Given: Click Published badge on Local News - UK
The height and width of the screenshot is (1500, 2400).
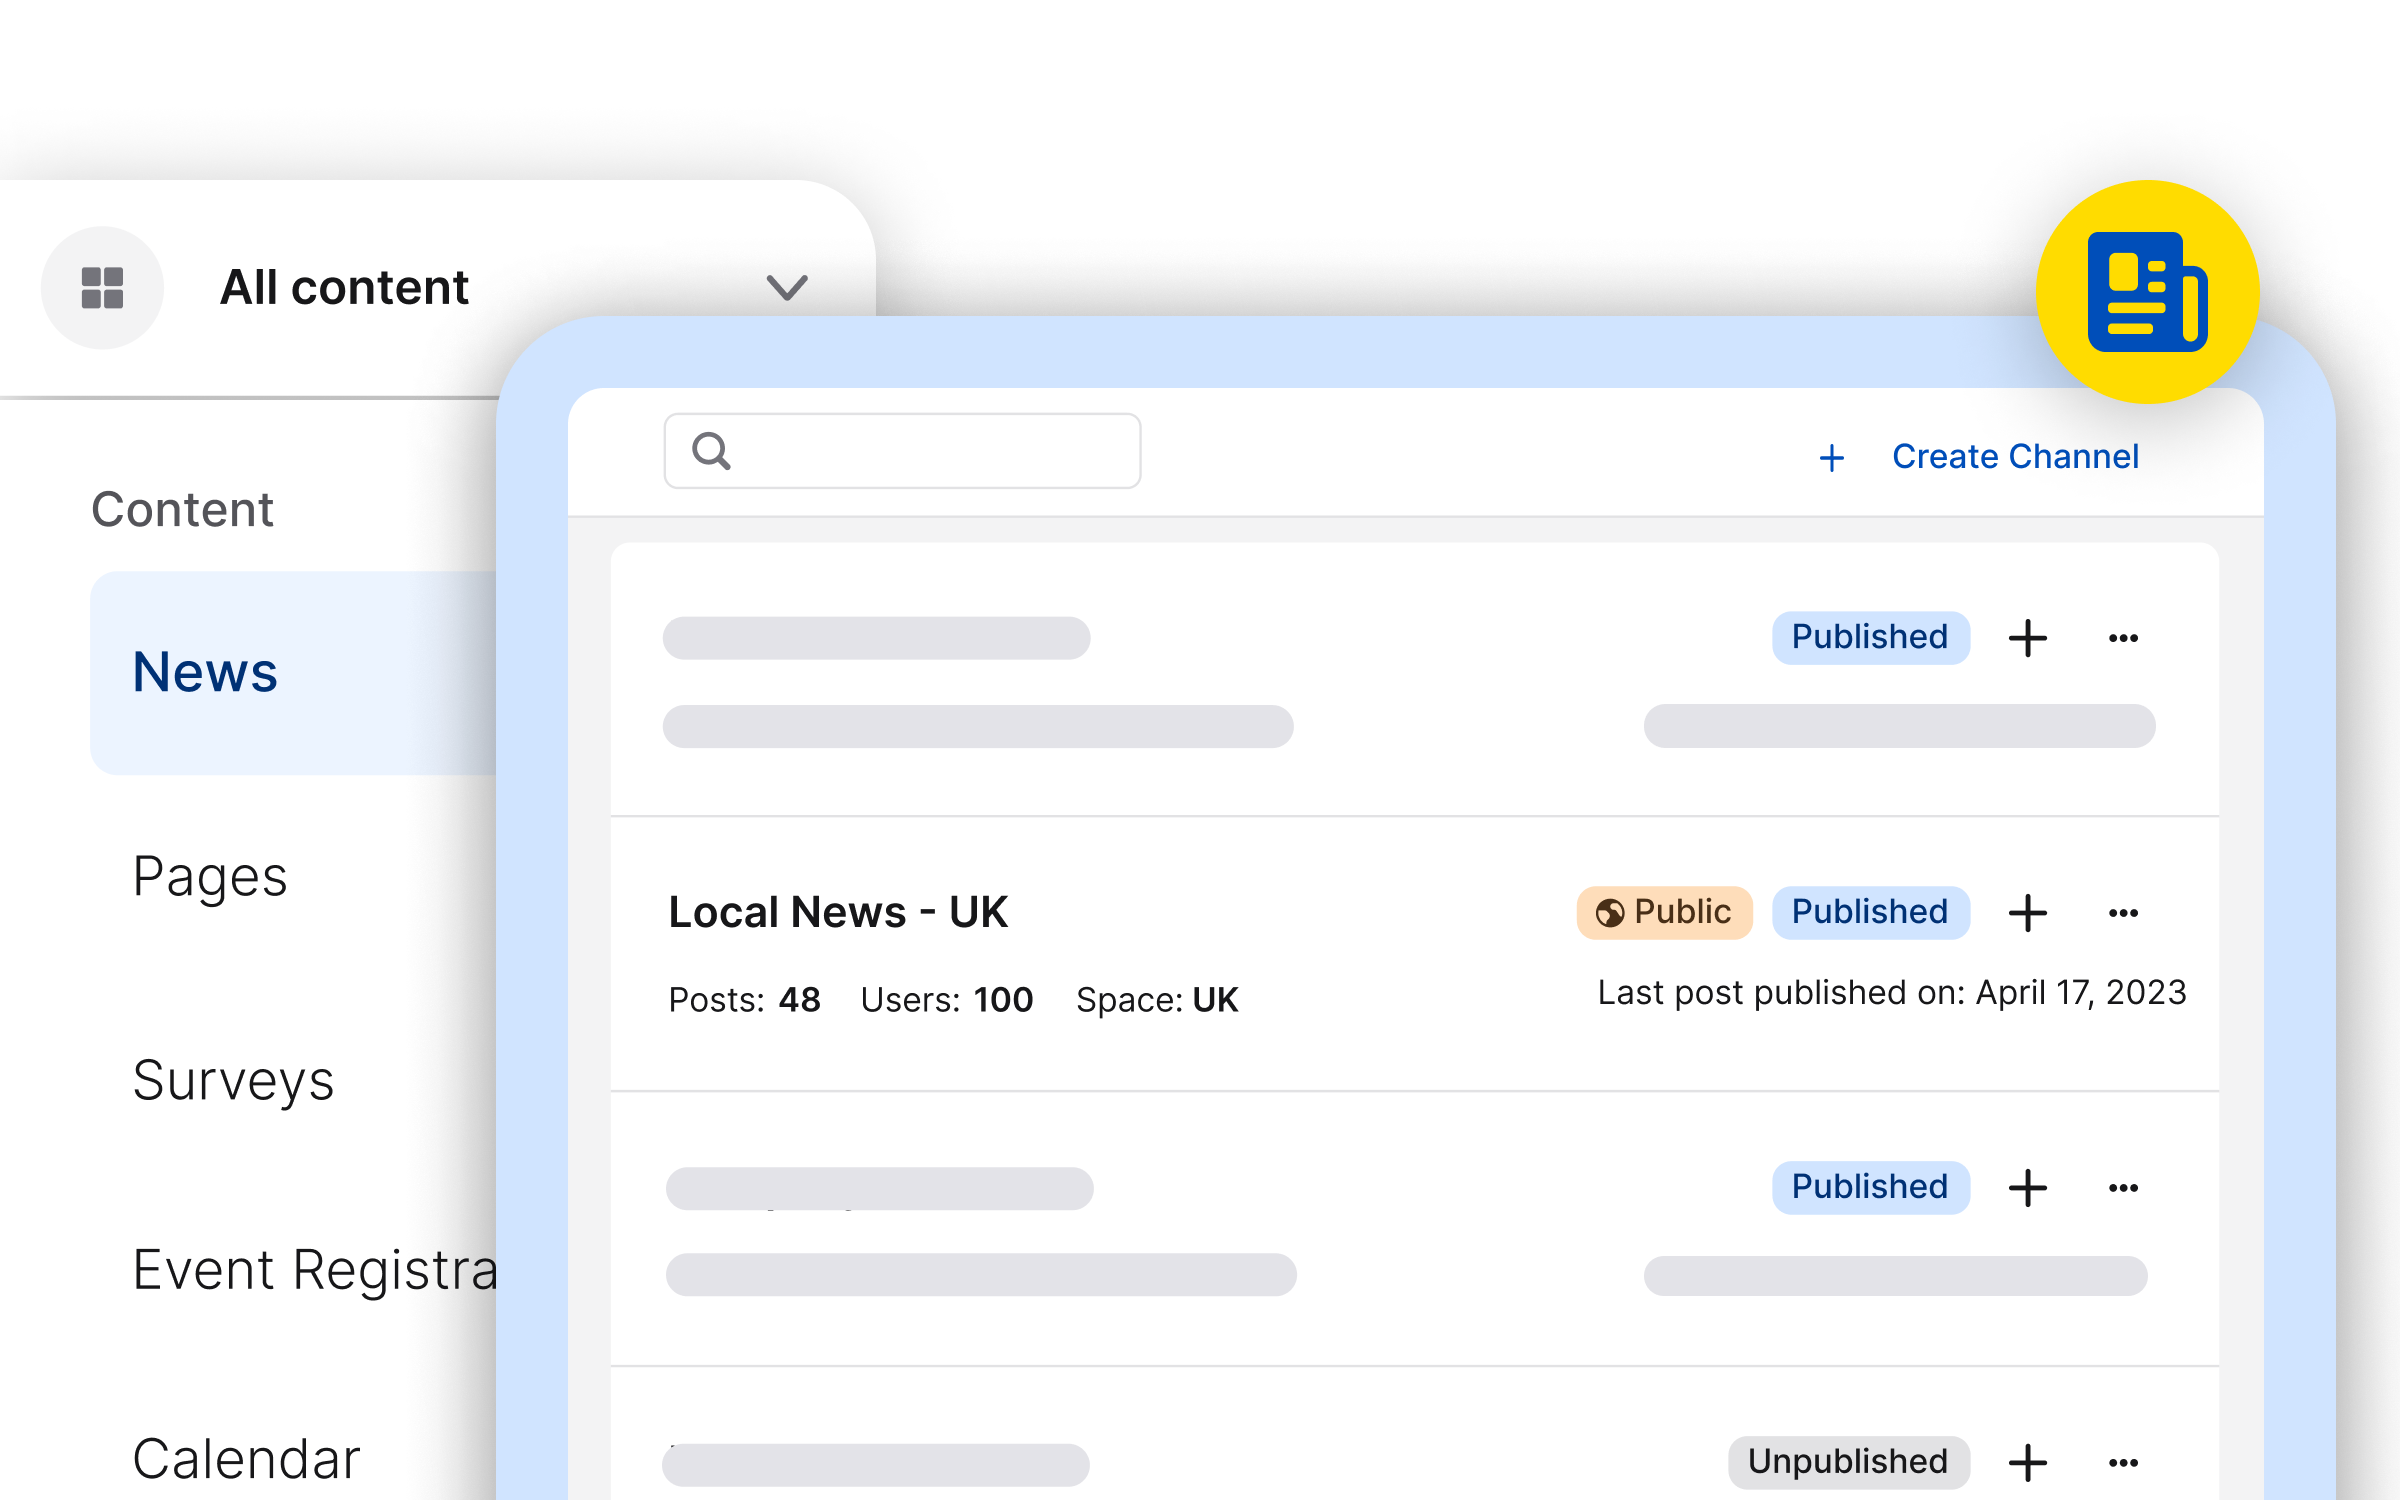Looking at the screenshot, I should click(x=1871, y=913).
